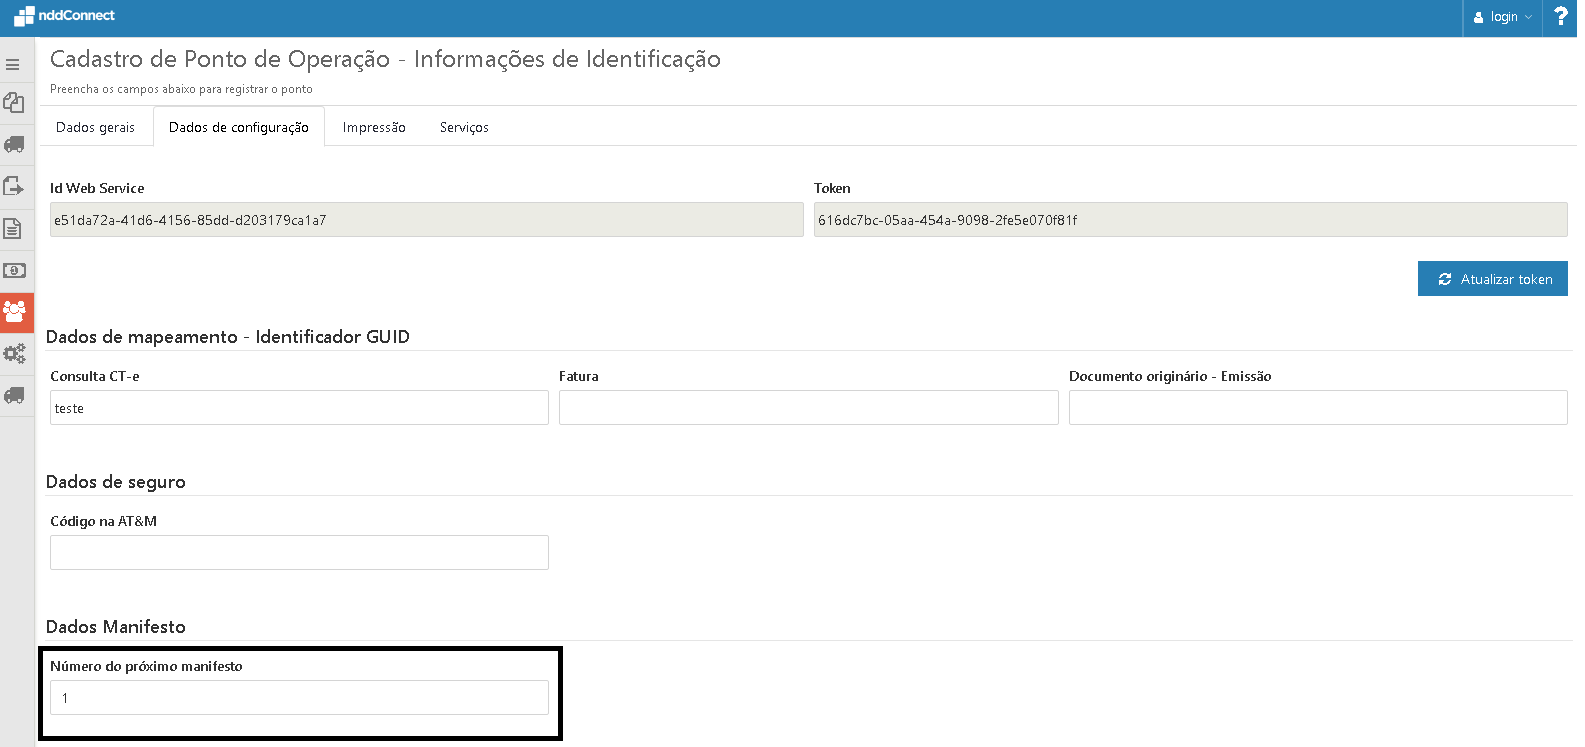Focus the Código na AT&M field
This screenshot has width=1585, height=747.
pos(299,553)
